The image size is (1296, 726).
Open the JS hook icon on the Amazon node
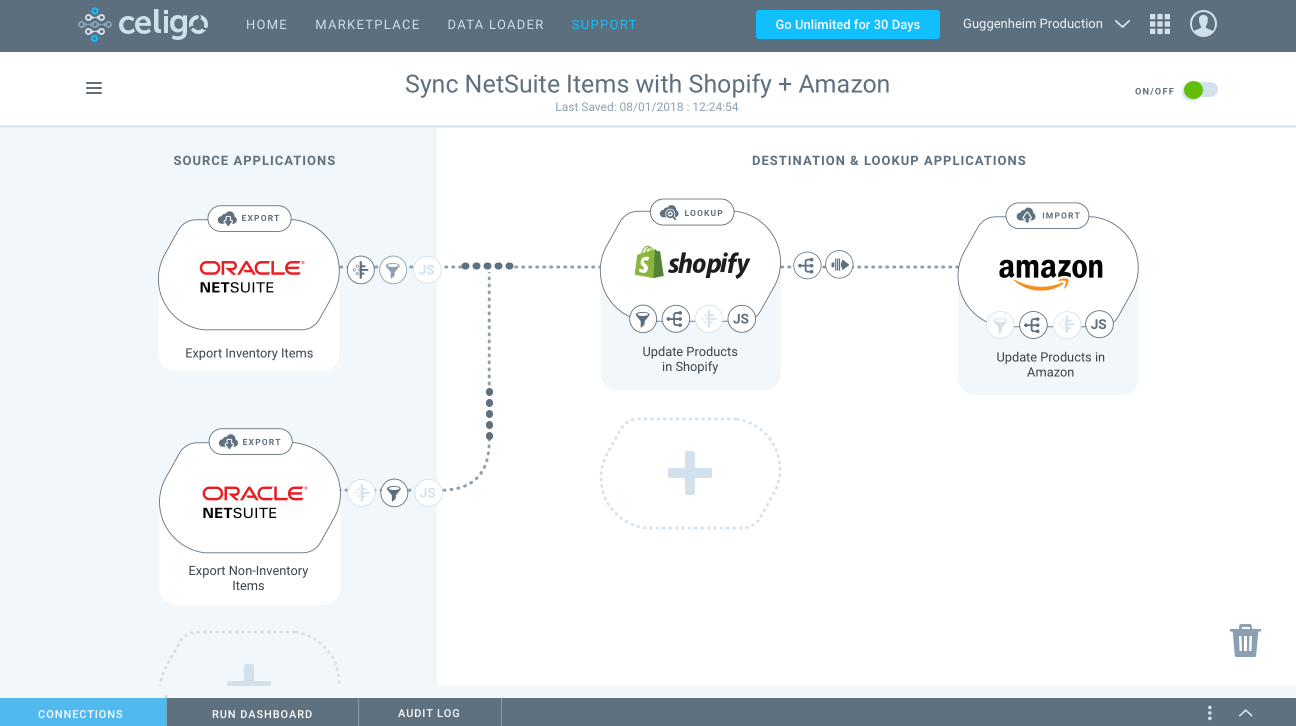coord(1099,324)
